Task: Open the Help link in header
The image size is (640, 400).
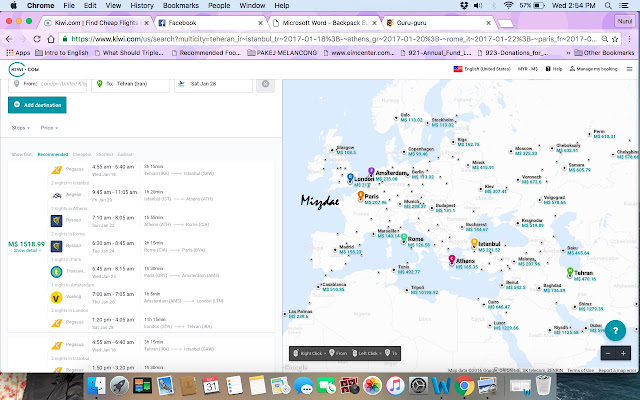Action: pos(554,69)
